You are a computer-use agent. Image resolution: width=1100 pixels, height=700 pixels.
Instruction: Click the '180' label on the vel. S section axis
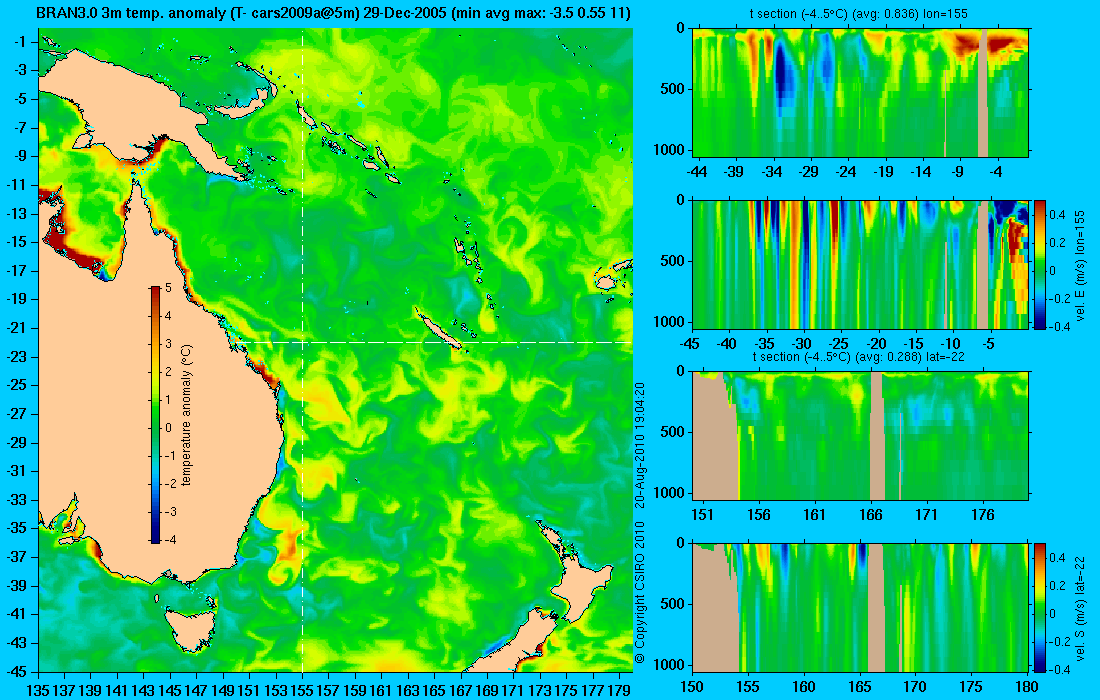coord(1027,686)
